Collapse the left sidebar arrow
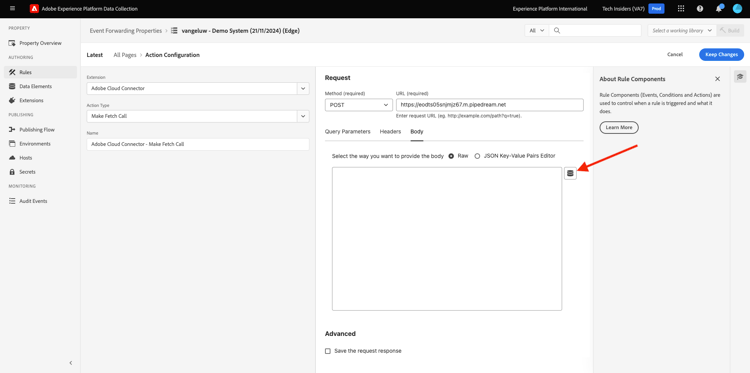 pos(71,363)
